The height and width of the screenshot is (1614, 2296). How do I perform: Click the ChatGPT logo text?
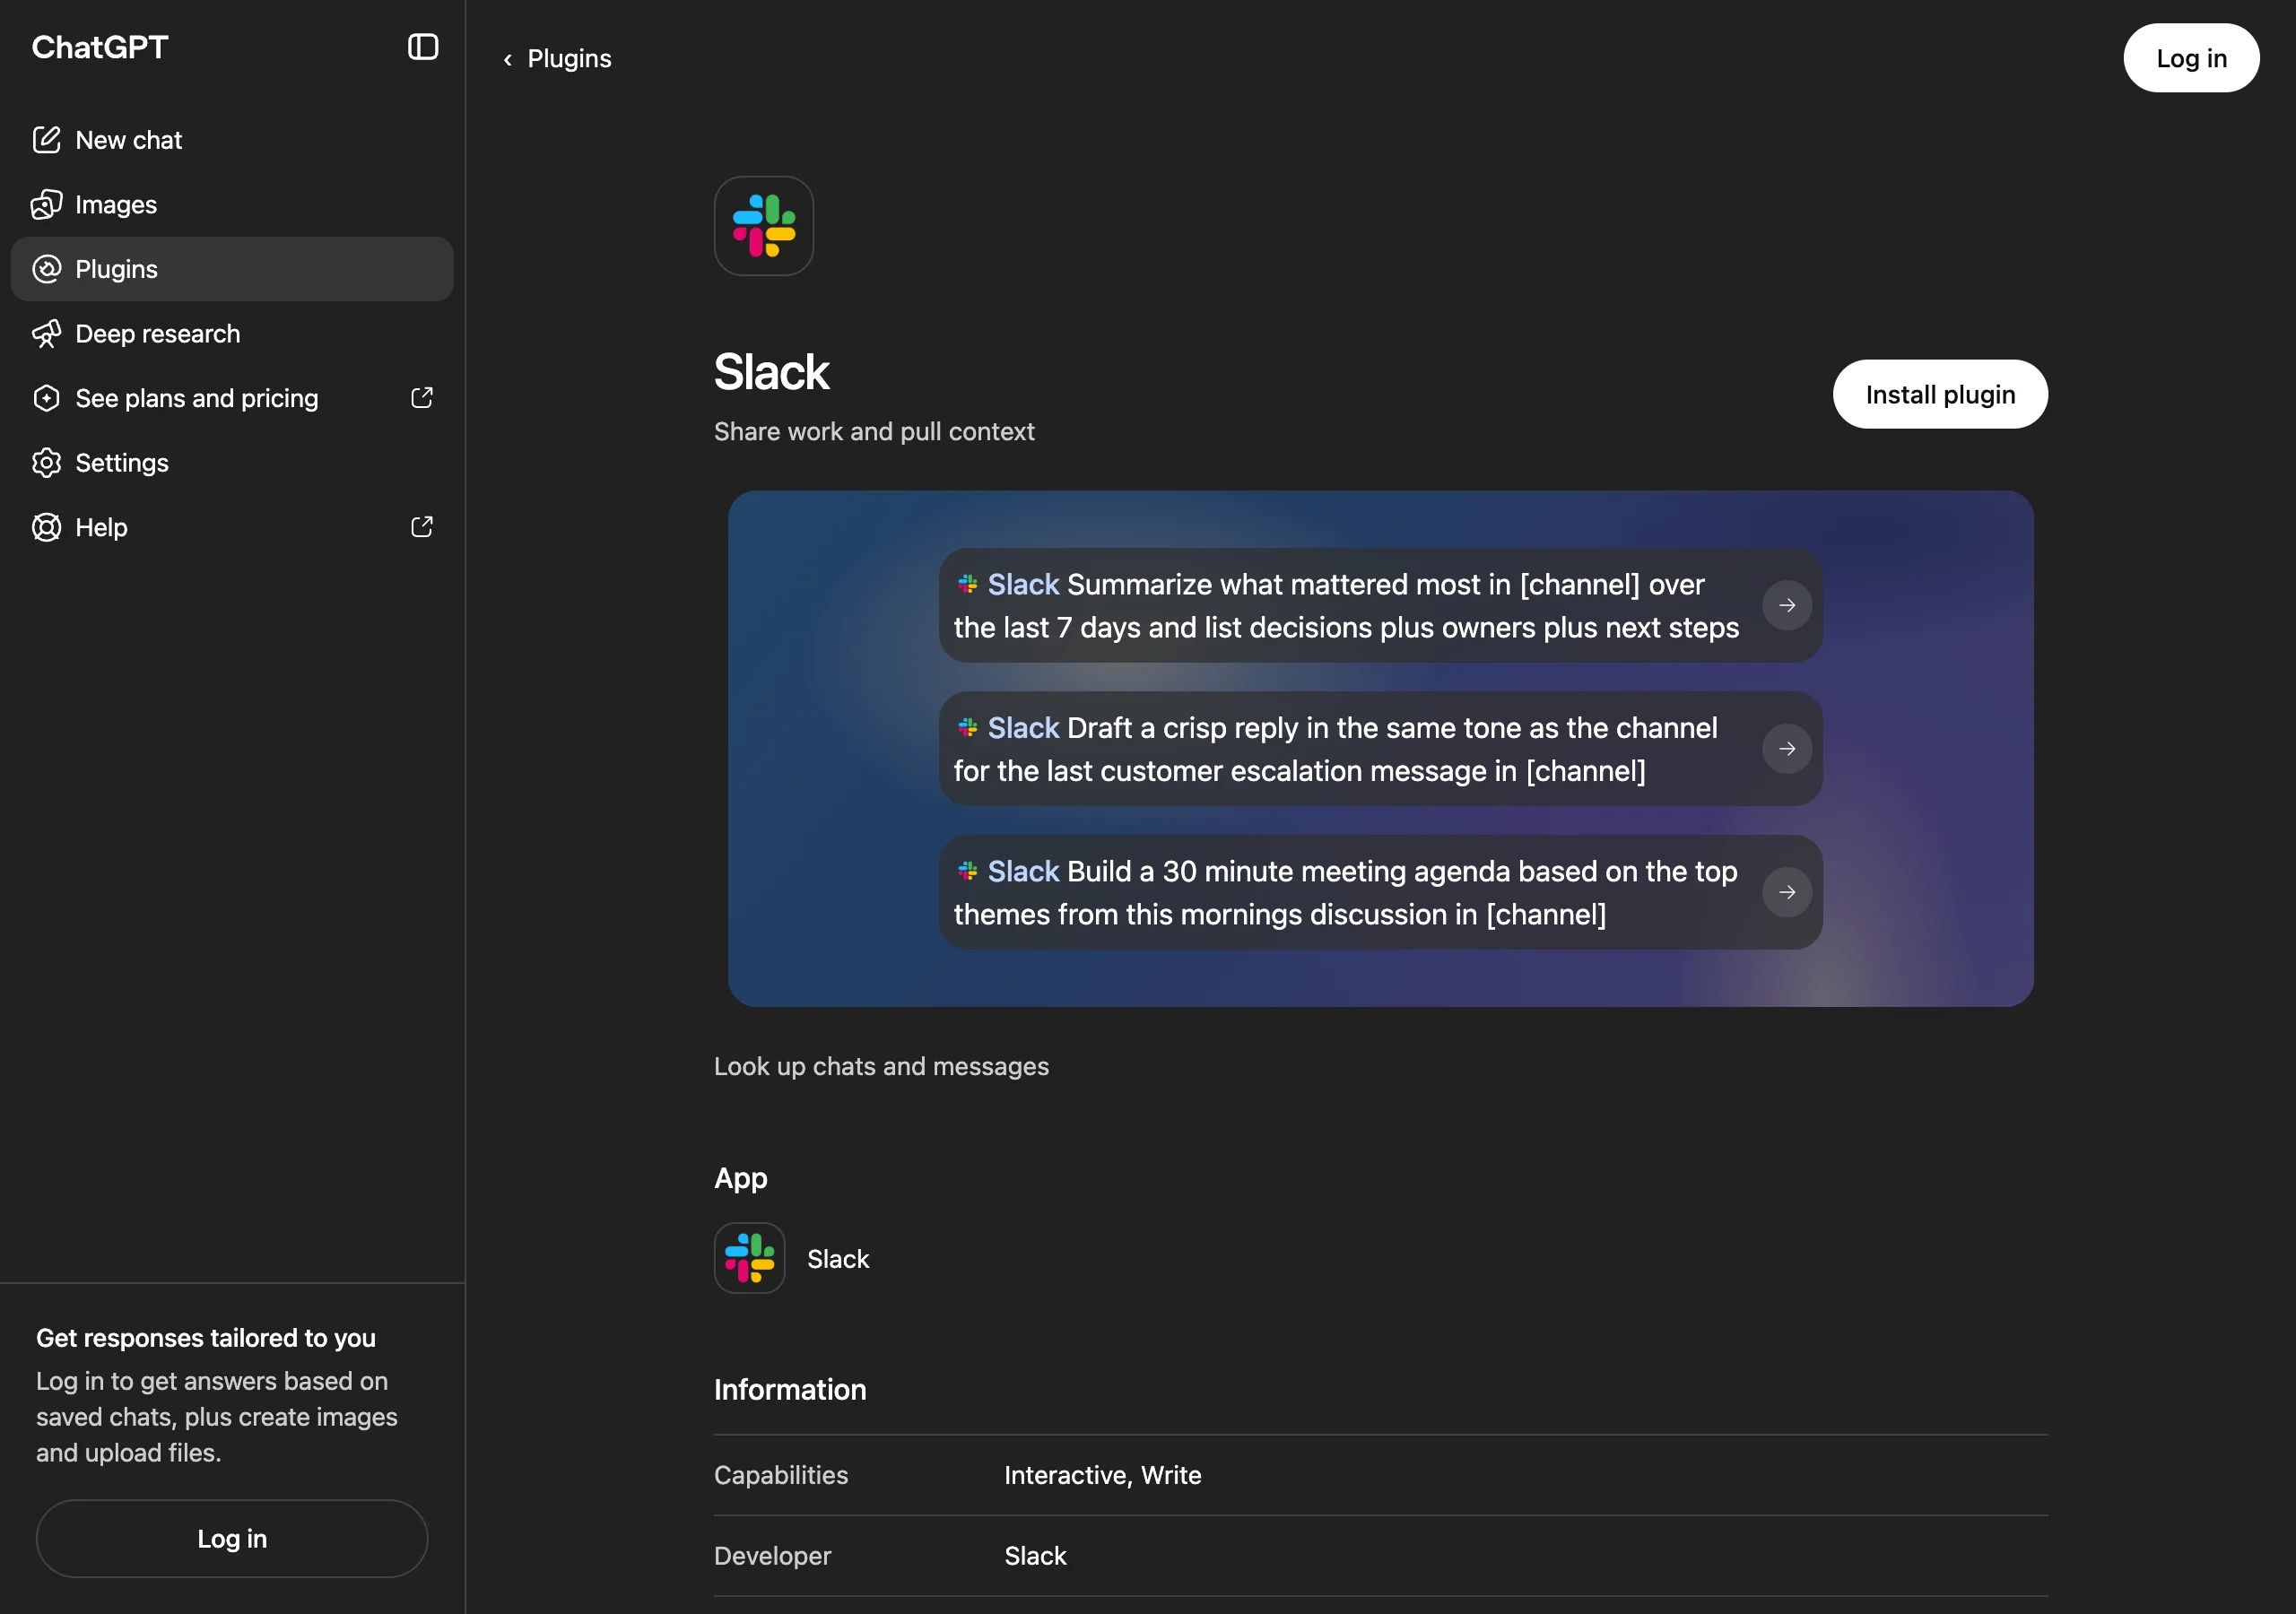(x=100, y=47)
